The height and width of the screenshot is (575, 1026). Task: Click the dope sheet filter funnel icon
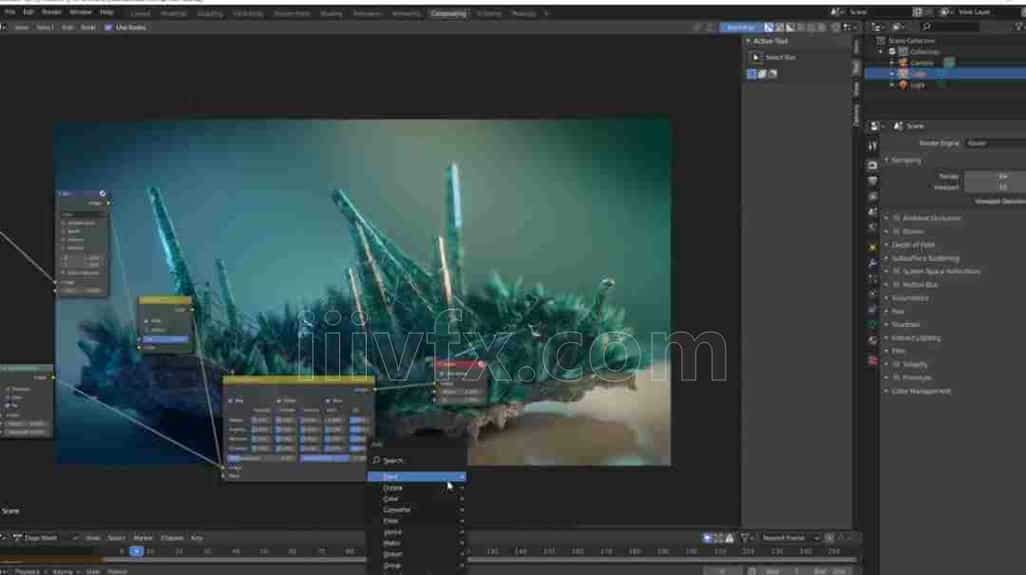(x=745, y=538)
